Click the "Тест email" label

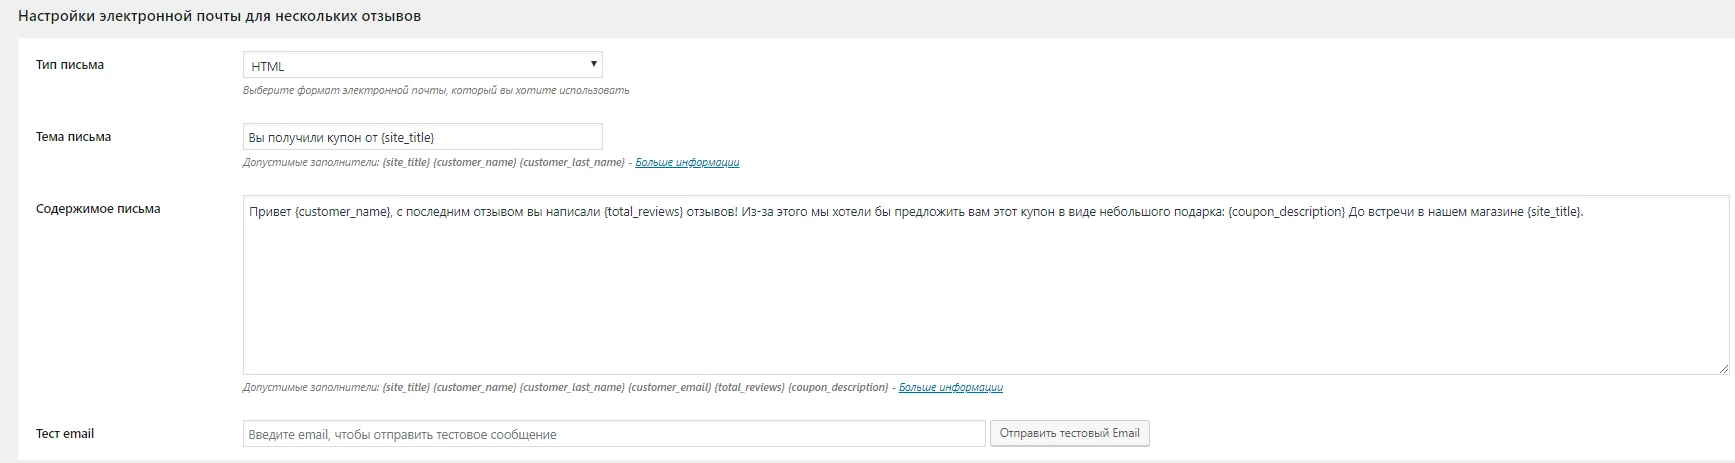click(65, 434)
